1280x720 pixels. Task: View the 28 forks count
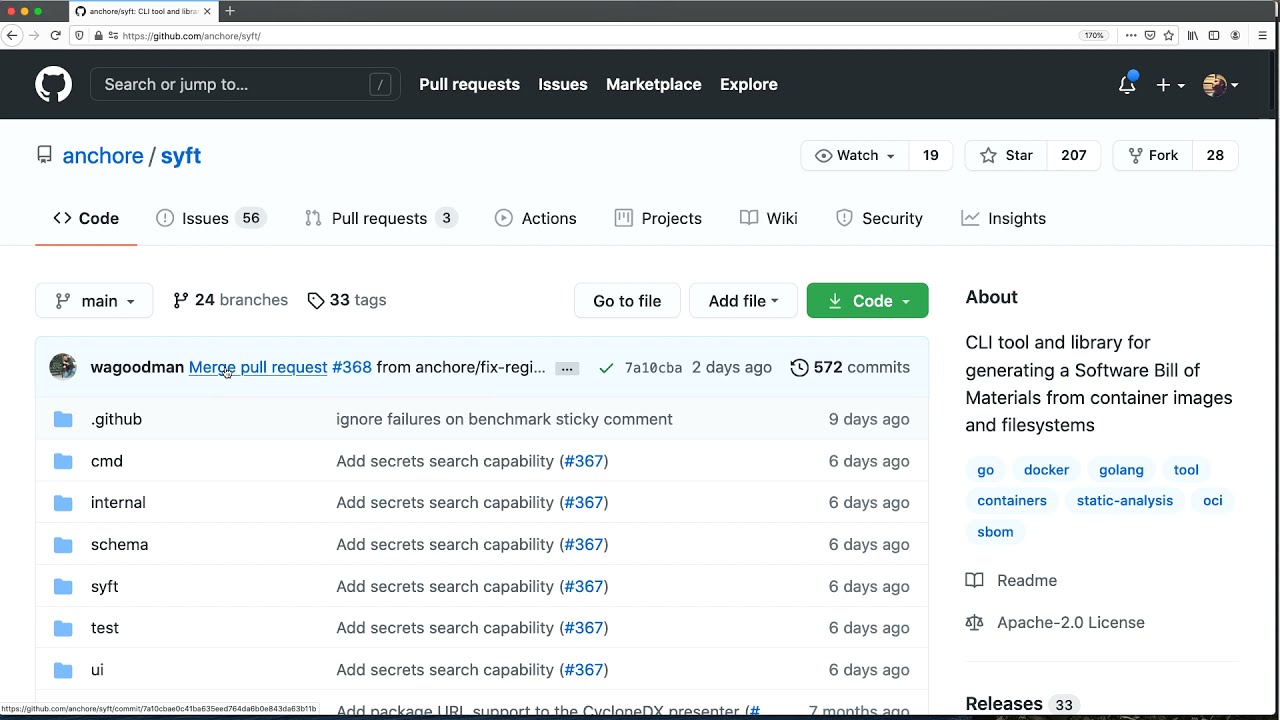tap(1215, 155)
